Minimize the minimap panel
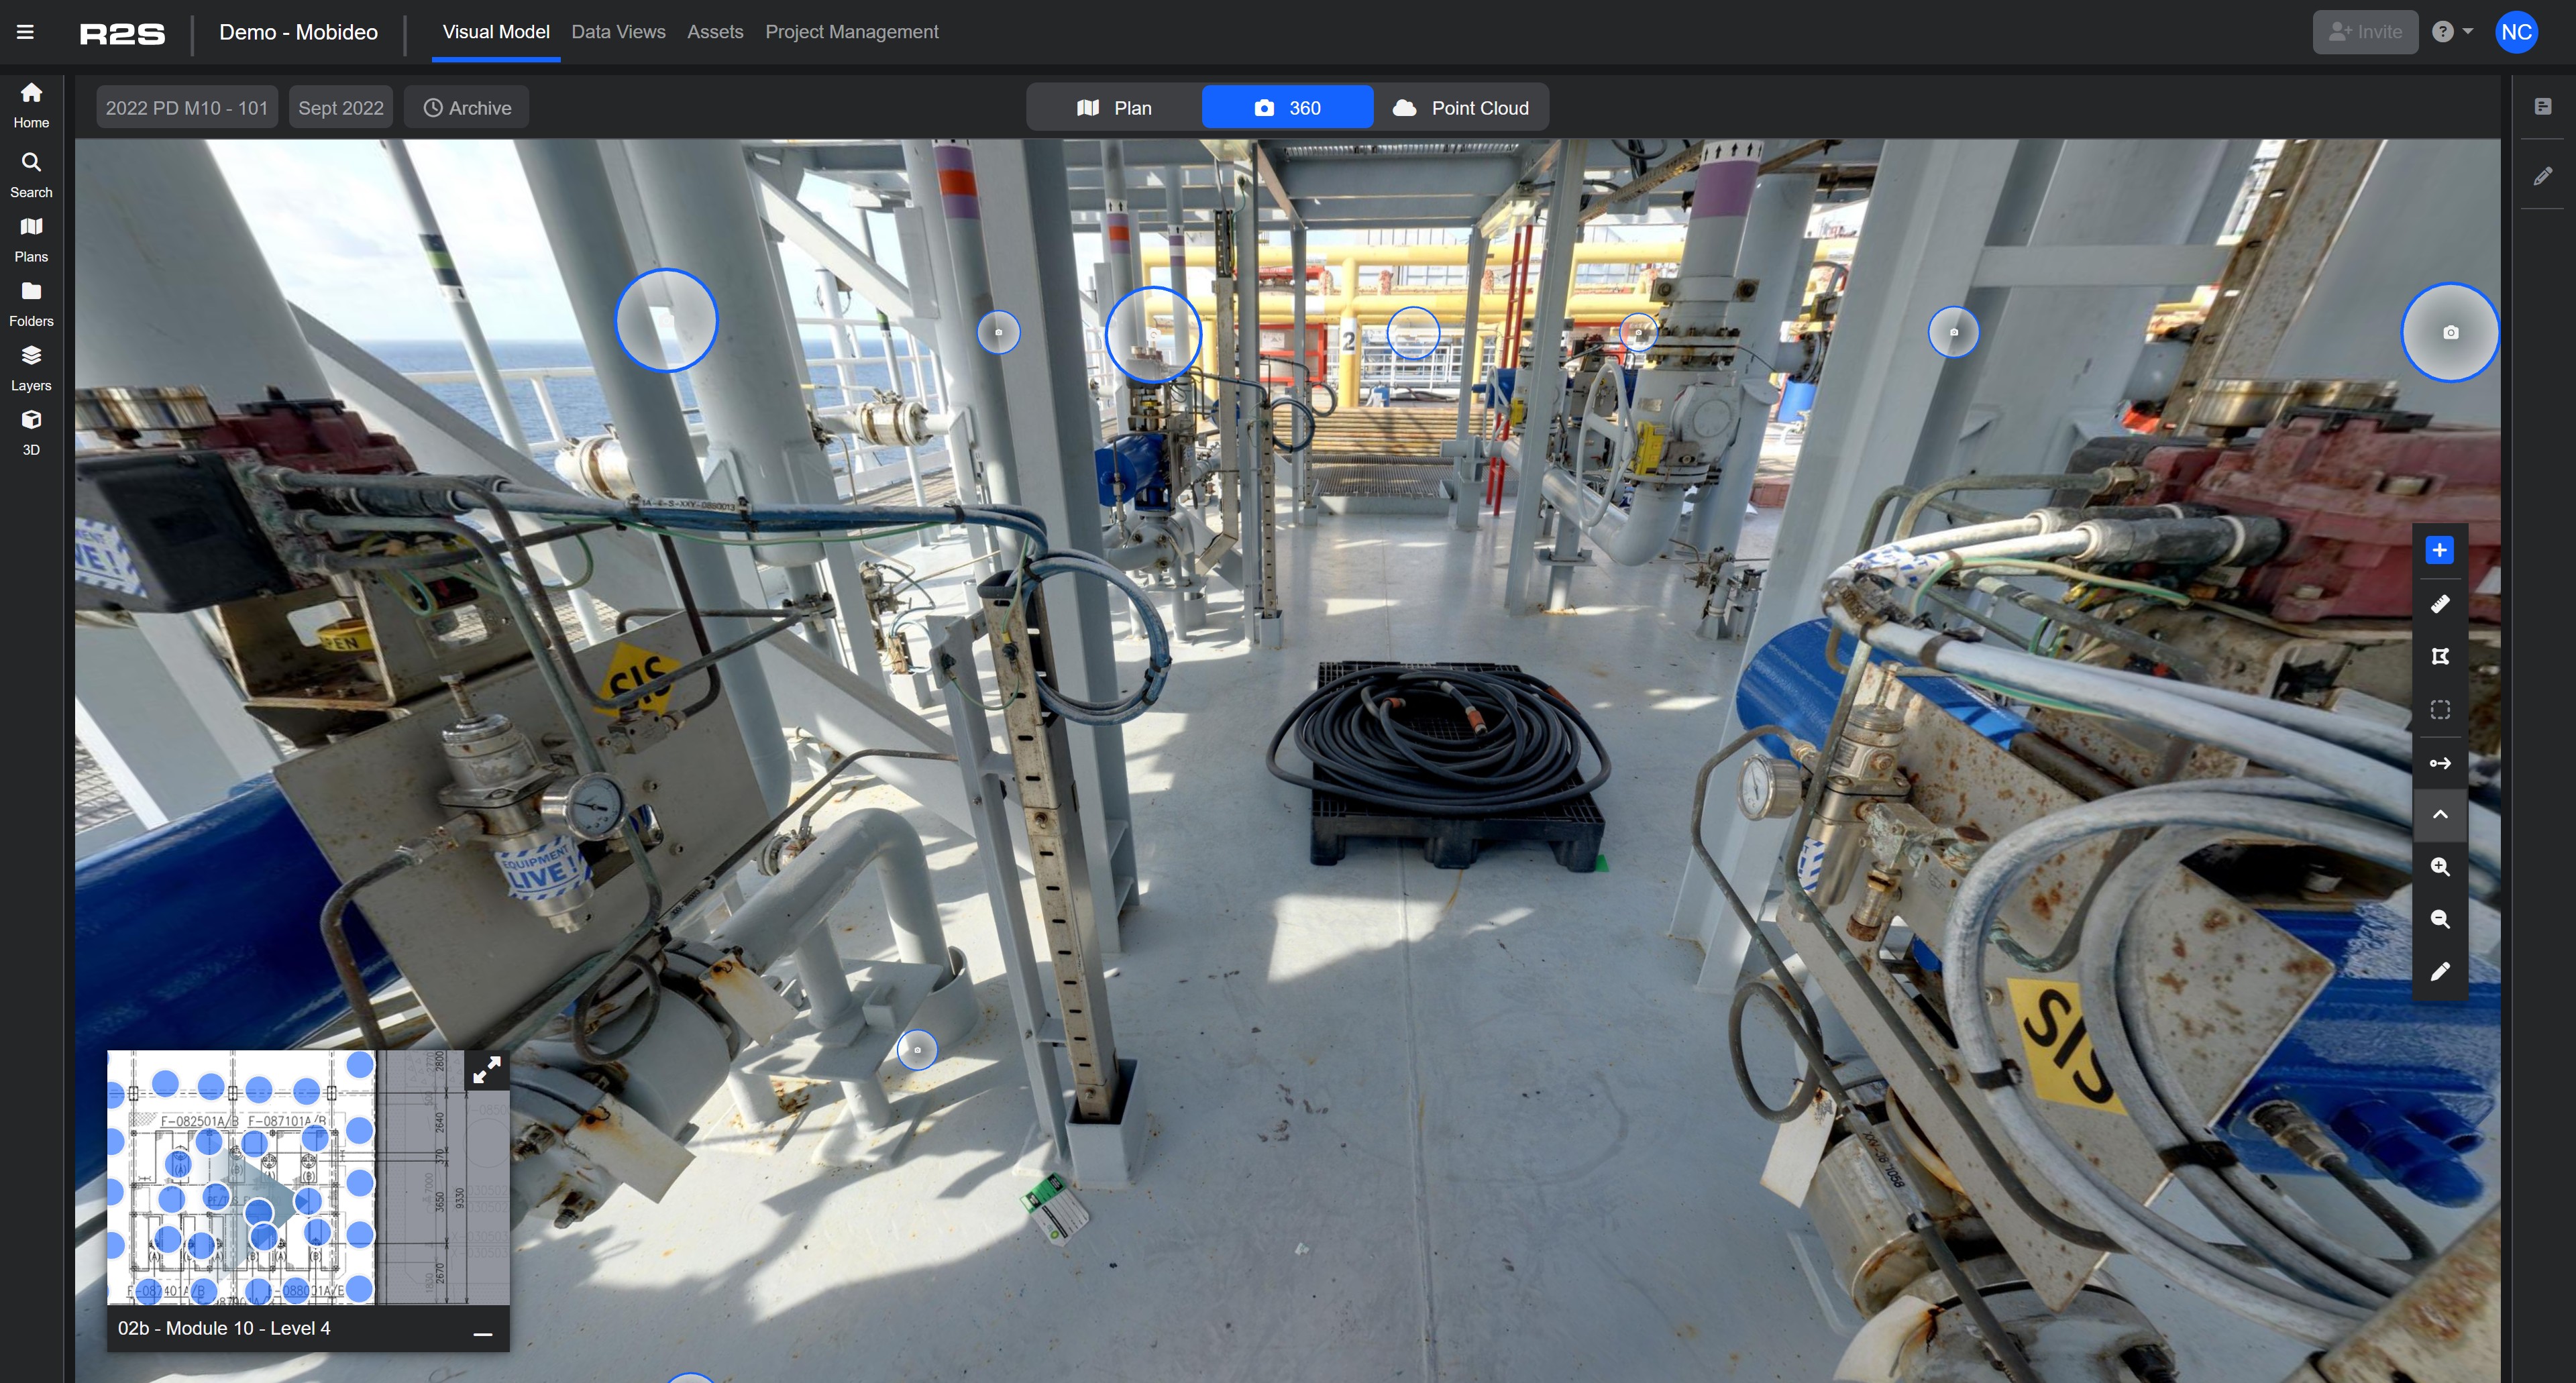Viewport: 2576px width, 1383px height. pos(483,1333)
